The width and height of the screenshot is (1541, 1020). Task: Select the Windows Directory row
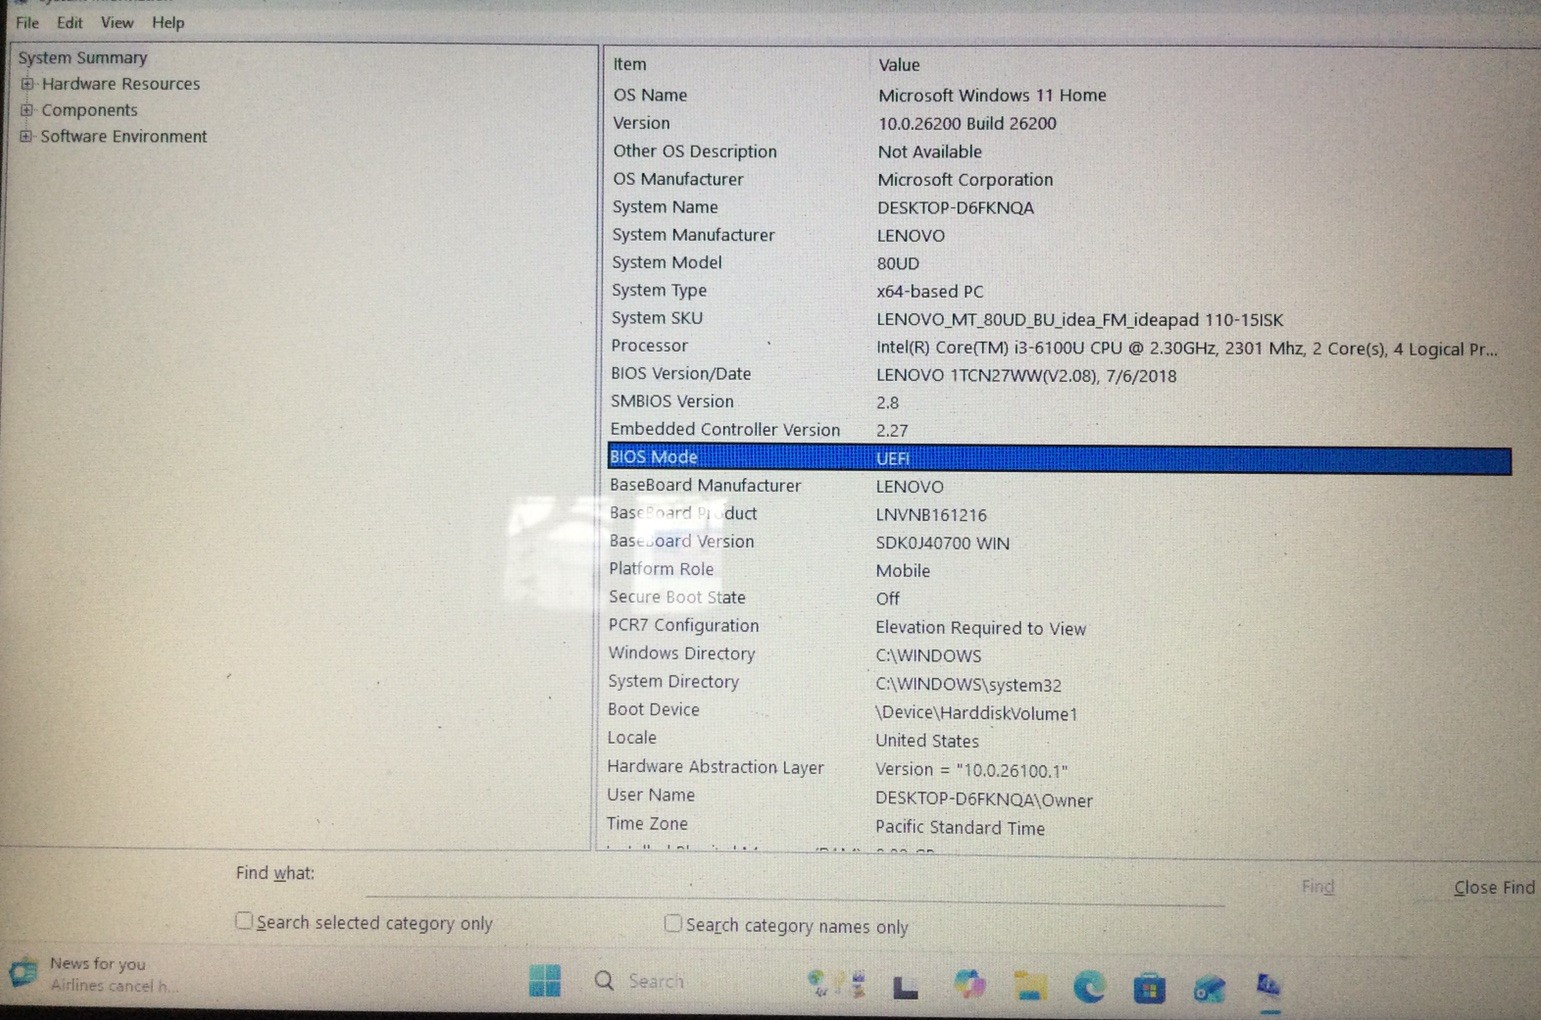(1060, 655)
